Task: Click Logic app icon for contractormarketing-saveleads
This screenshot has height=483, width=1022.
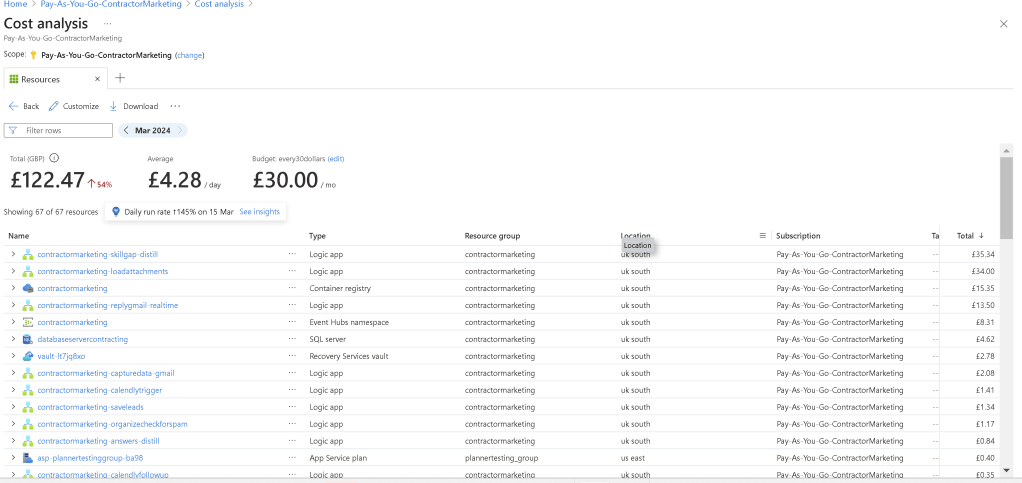Action: 28,407
